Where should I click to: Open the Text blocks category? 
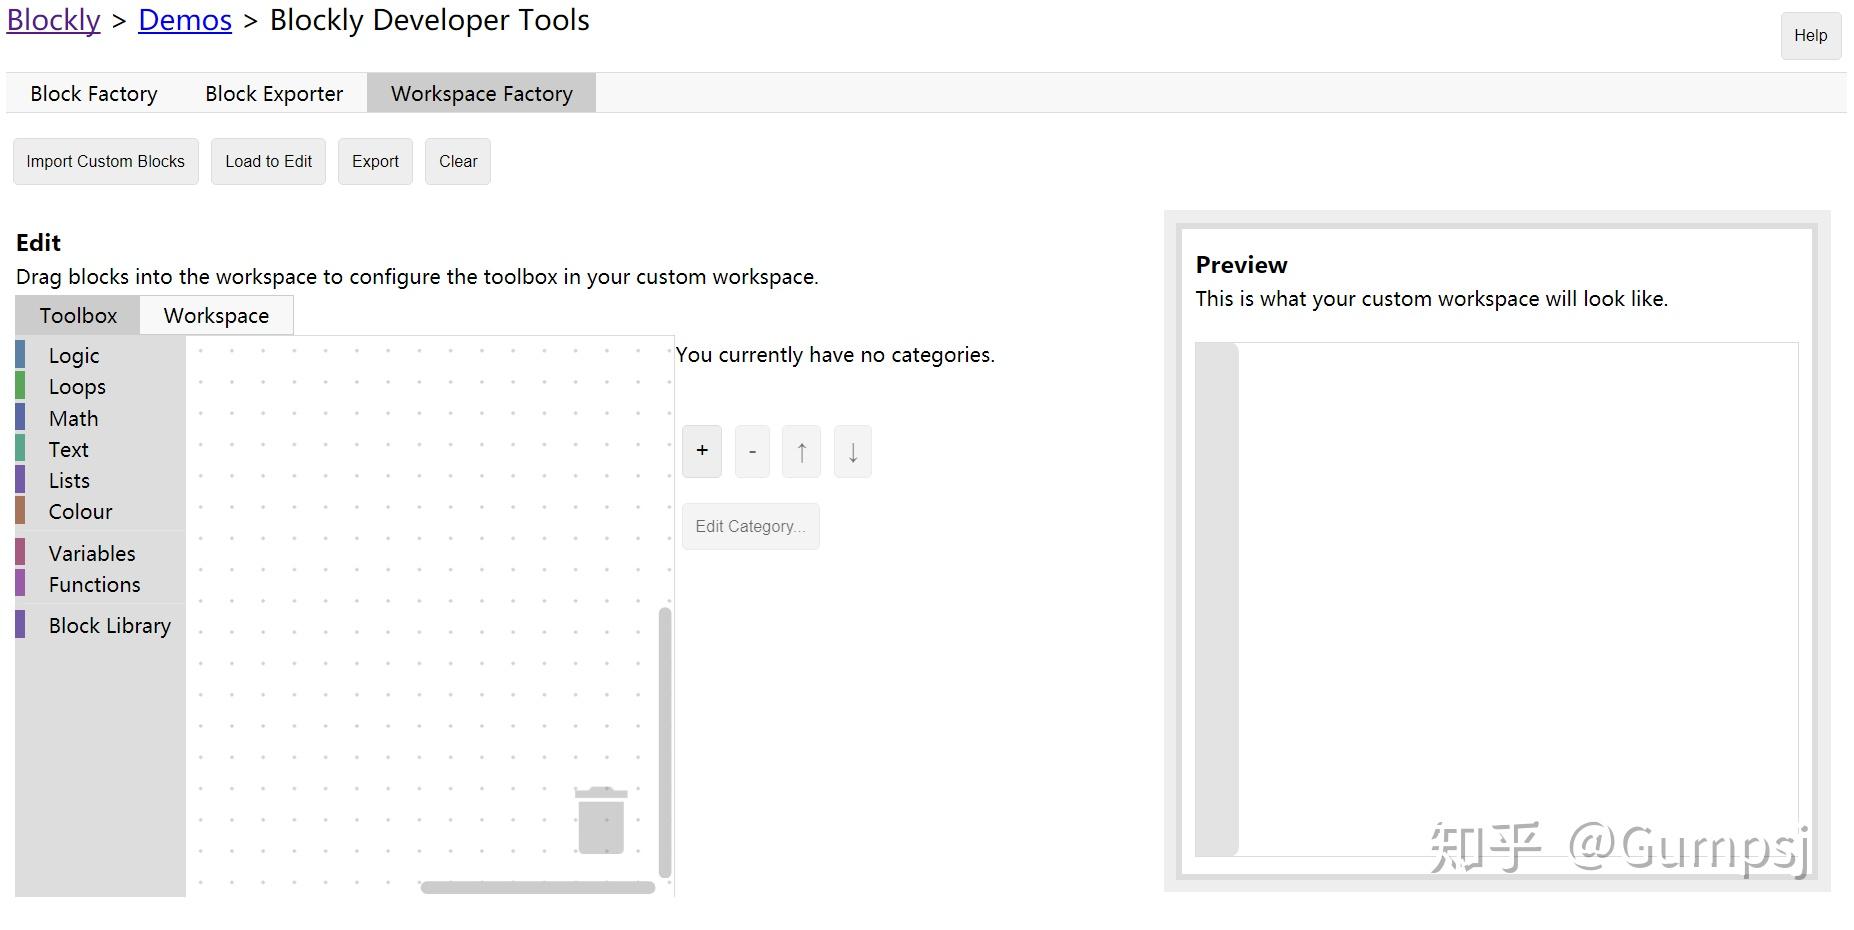68,450
